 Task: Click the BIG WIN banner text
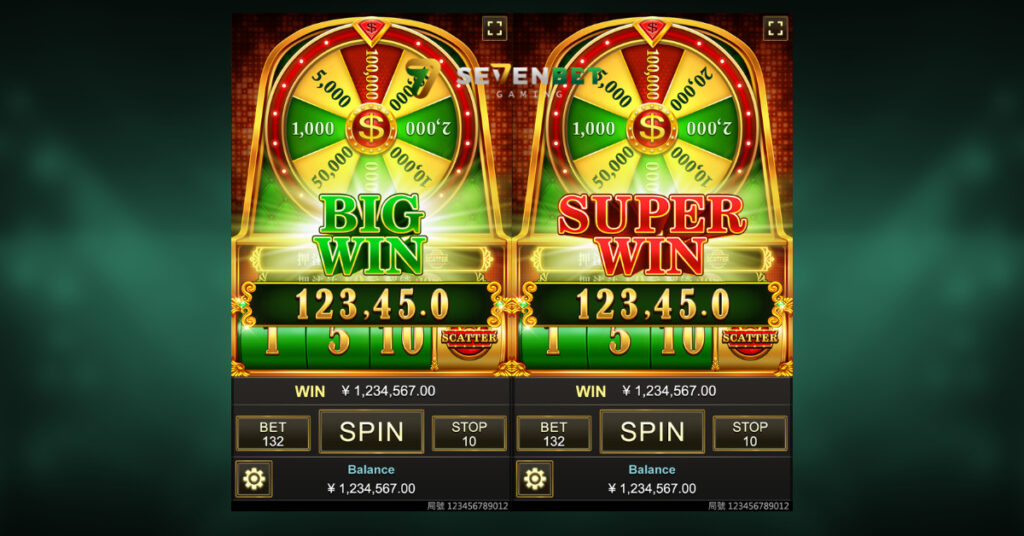370,235
